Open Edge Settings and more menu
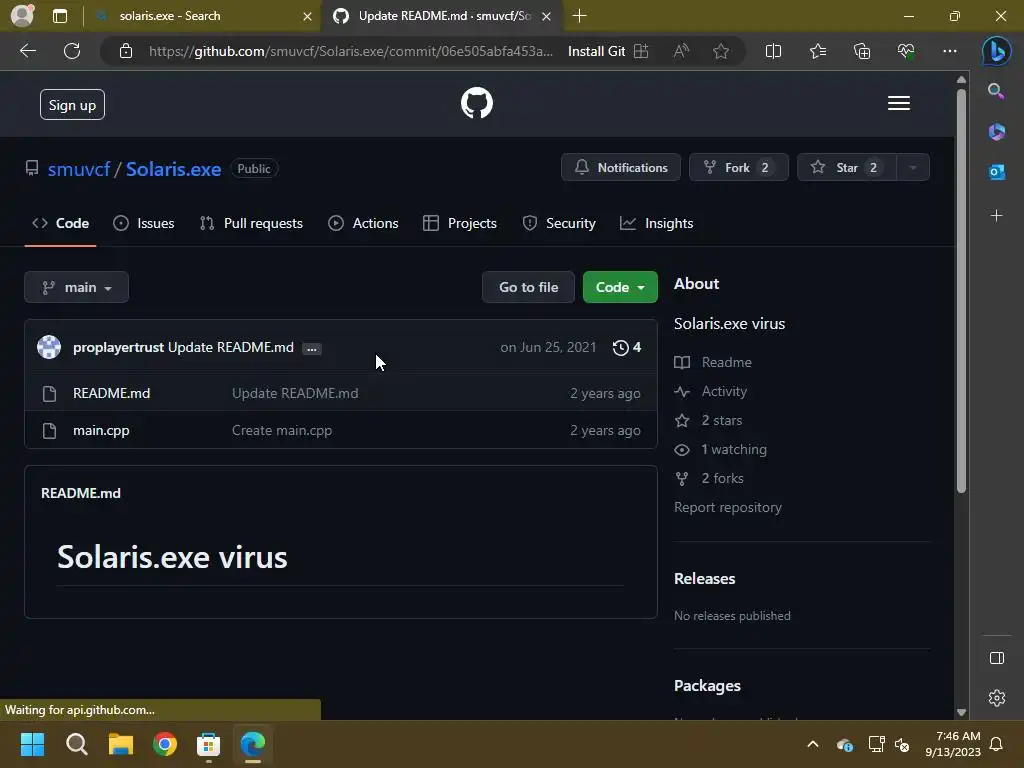The width and height of the screenshot is (1024, 768). (950, 51)
